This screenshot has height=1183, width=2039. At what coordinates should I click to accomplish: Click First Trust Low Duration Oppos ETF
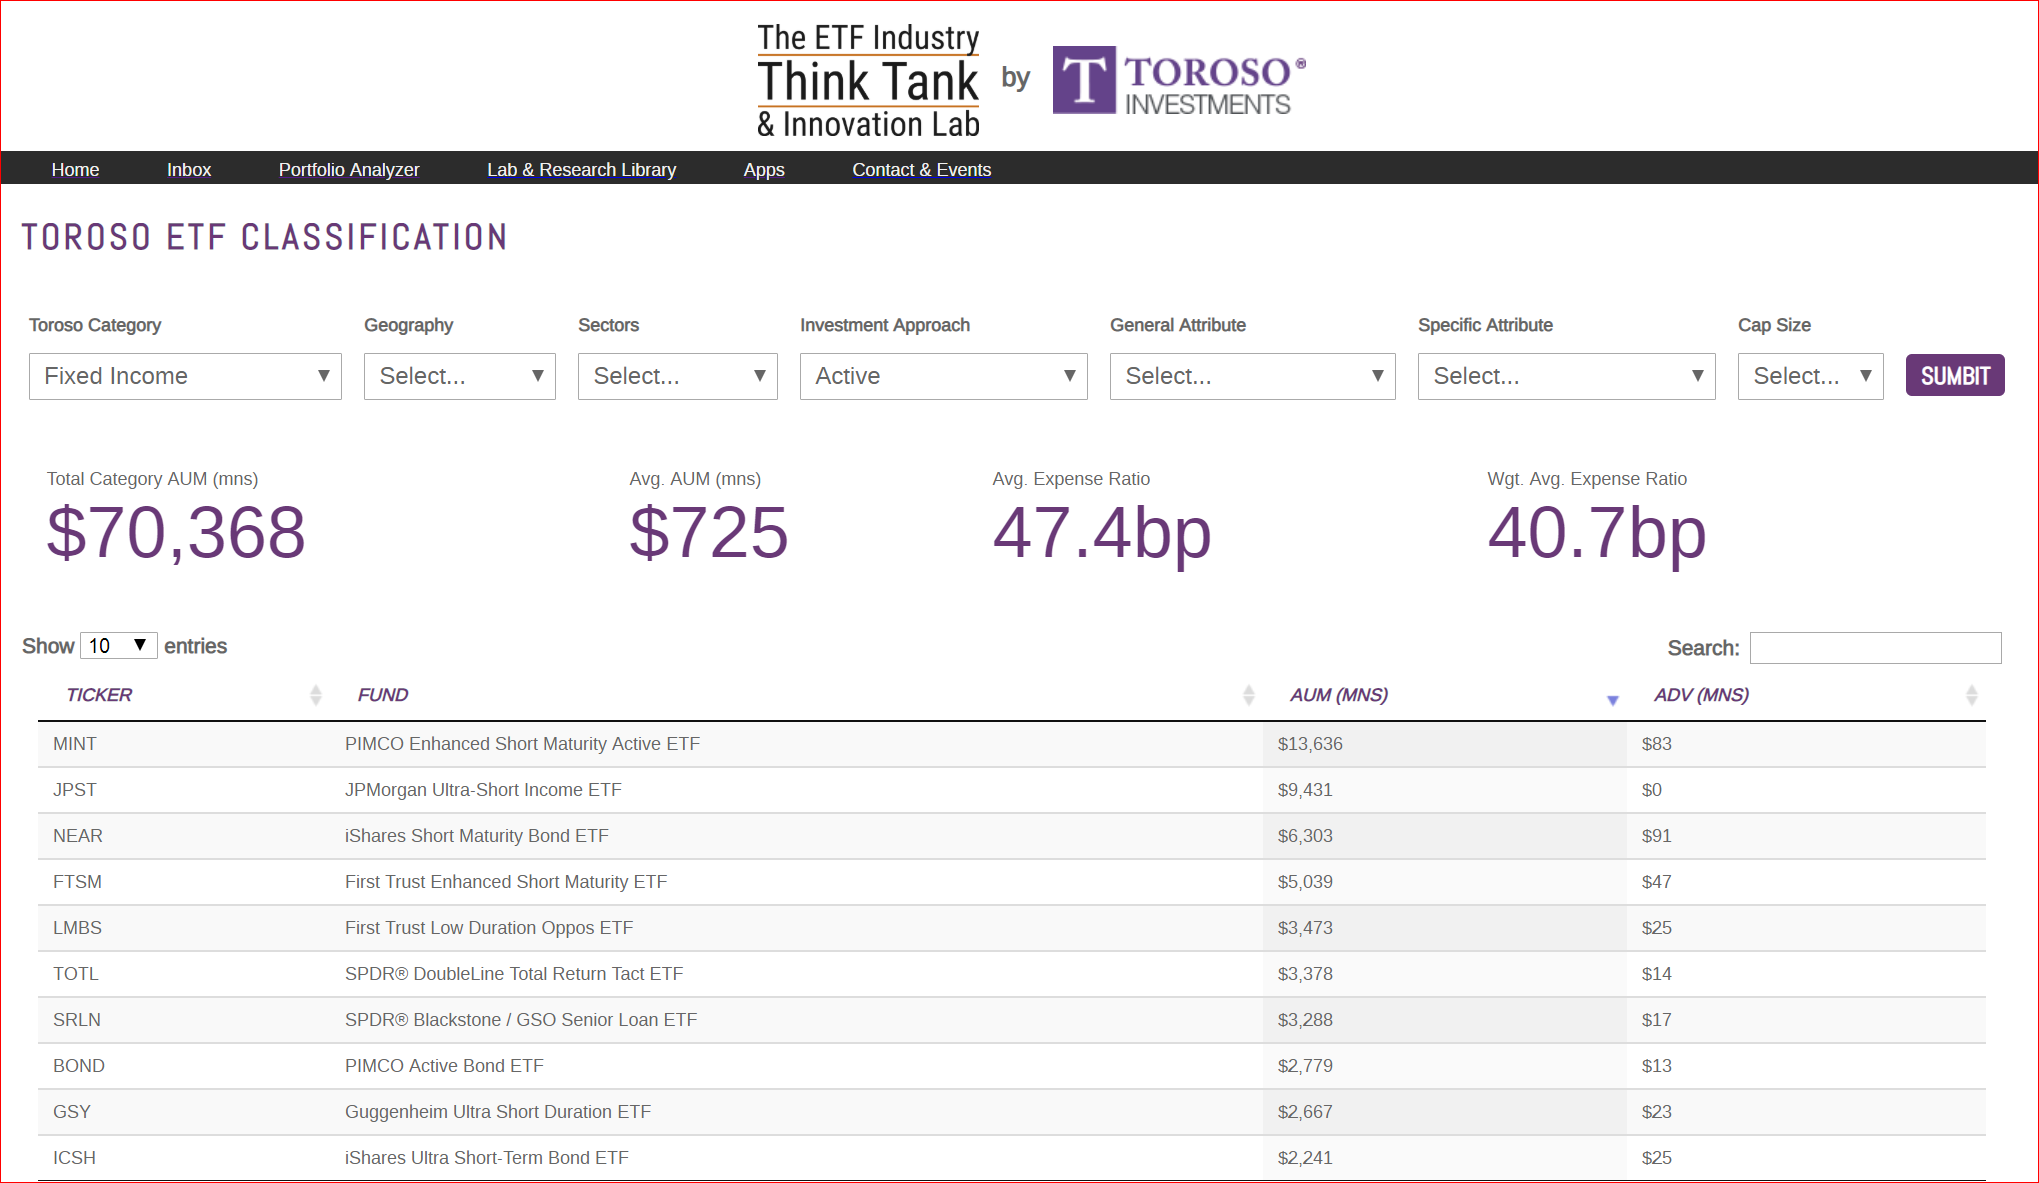click(489, 928)
